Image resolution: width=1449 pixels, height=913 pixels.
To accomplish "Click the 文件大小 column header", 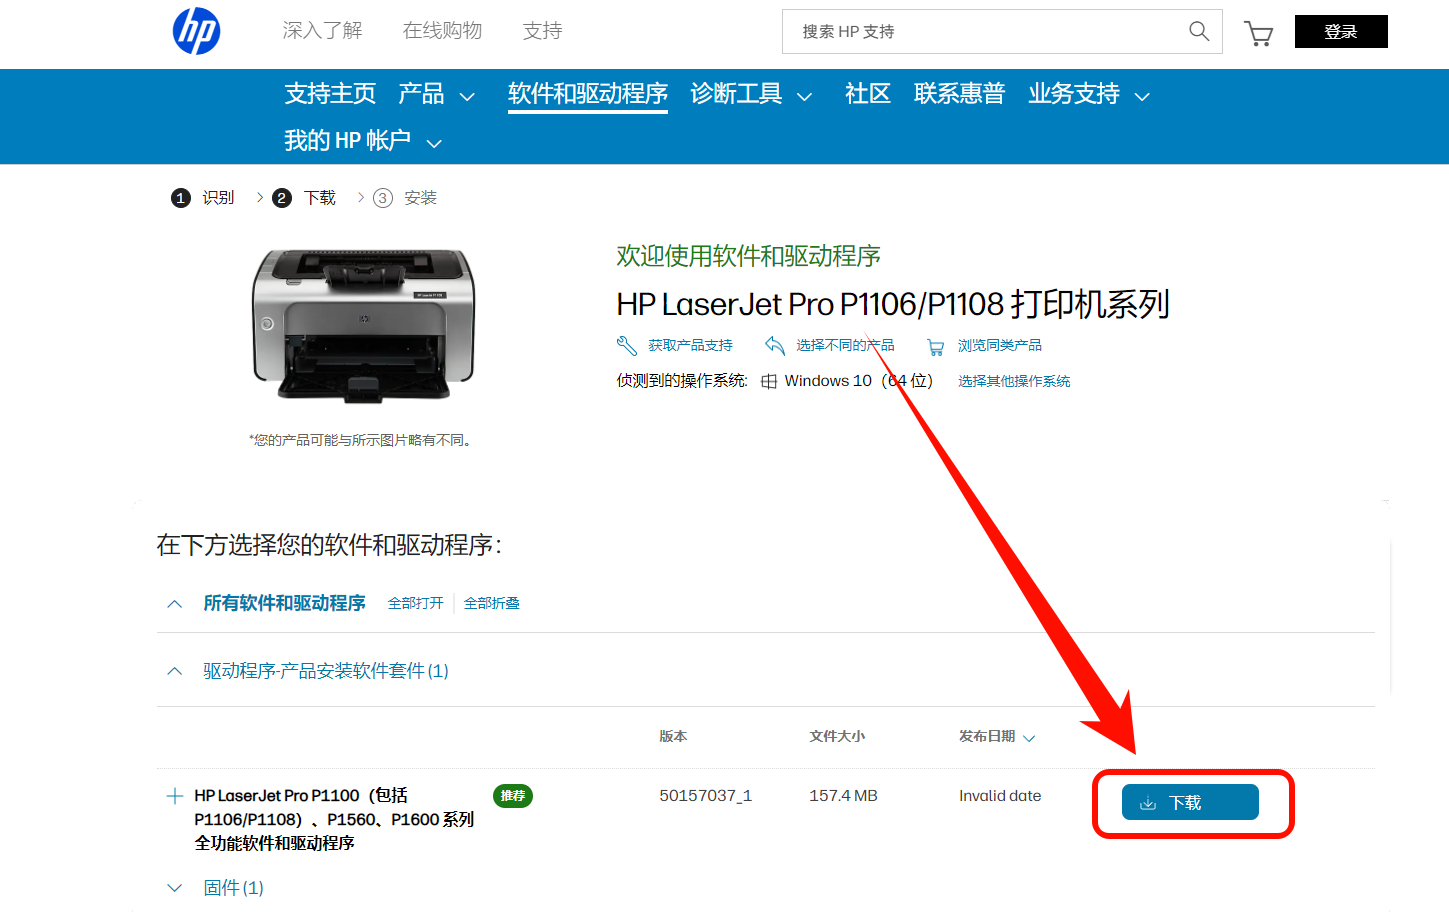I will coord(837,737).
